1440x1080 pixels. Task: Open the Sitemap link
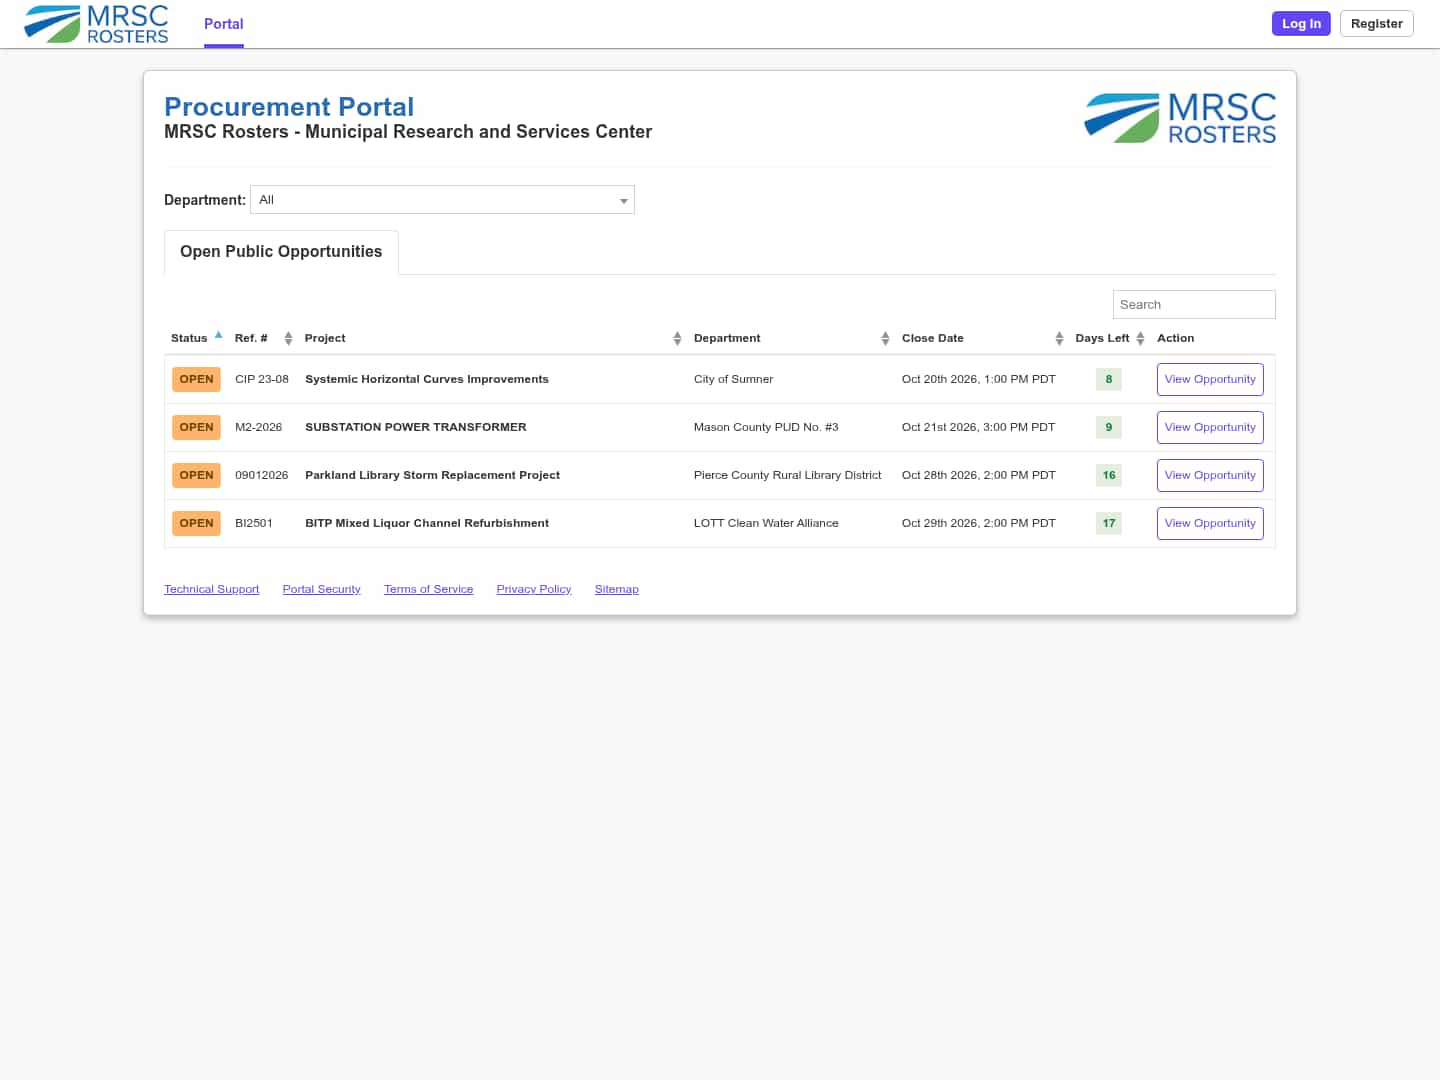point(617,590)
